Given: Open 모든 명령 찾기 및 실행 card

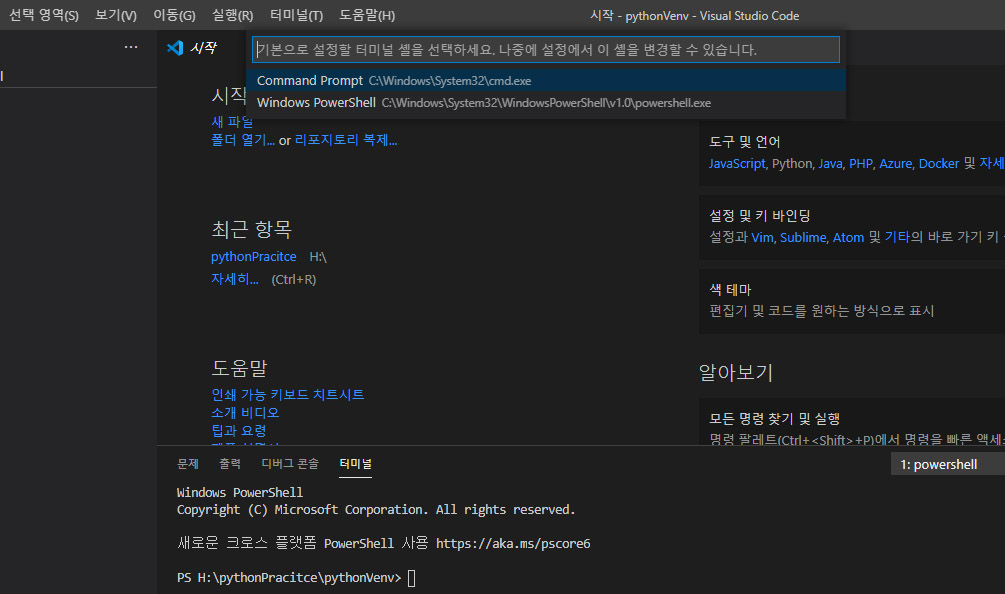Looking at the screenshot, I should point(852,422).
